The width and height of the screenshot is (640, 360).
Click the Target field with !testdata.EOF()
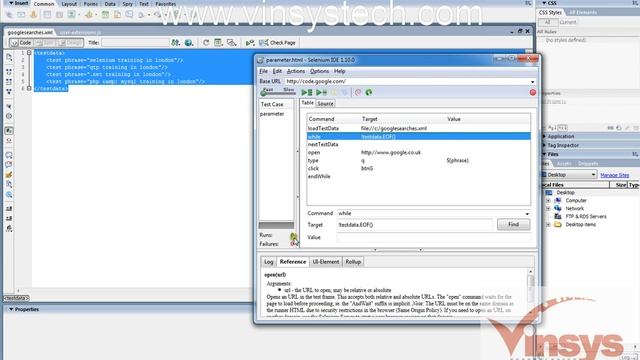[x=414, y=225]
